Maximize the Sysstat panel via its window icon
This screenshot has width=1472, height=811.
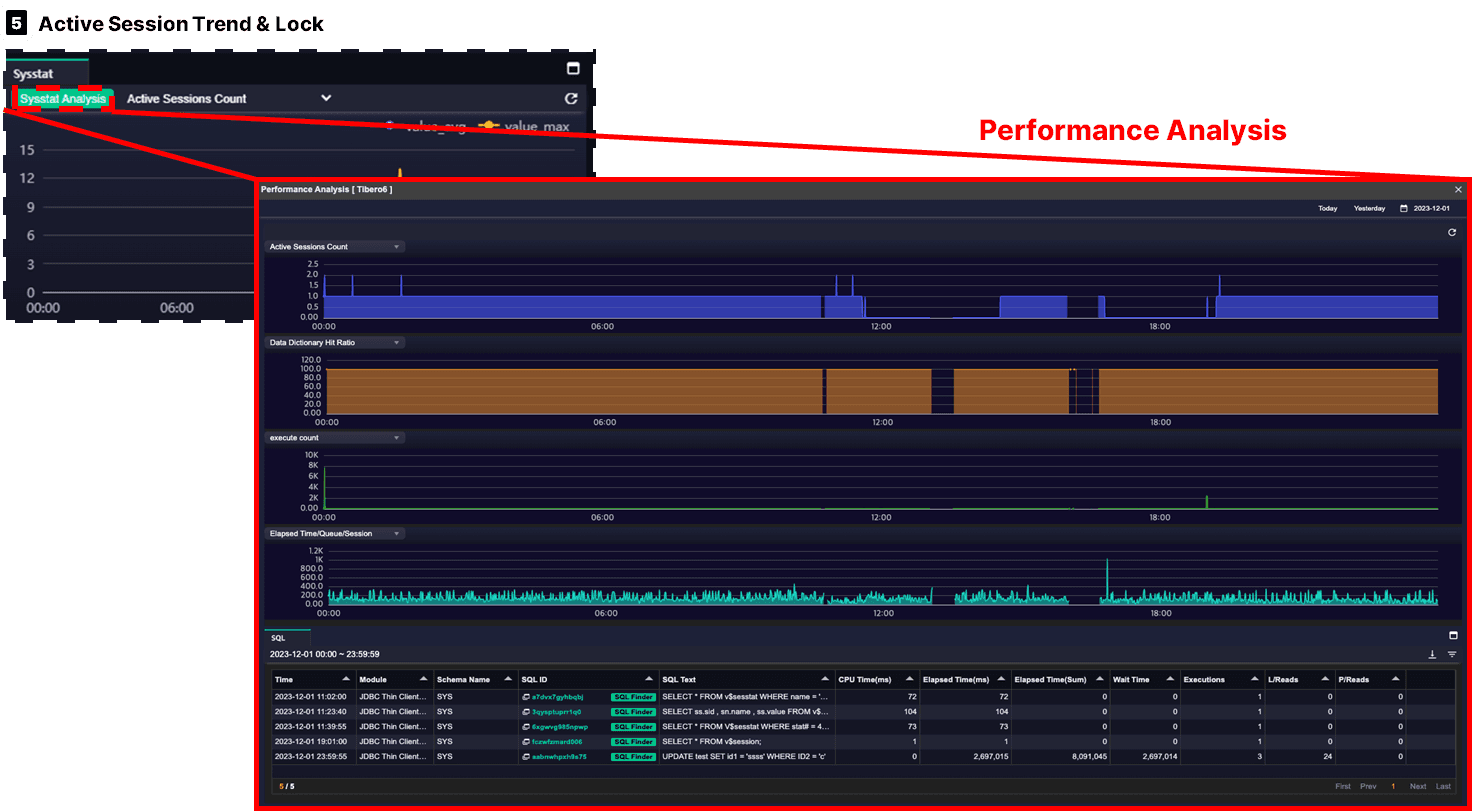click(x=573, y=69)
